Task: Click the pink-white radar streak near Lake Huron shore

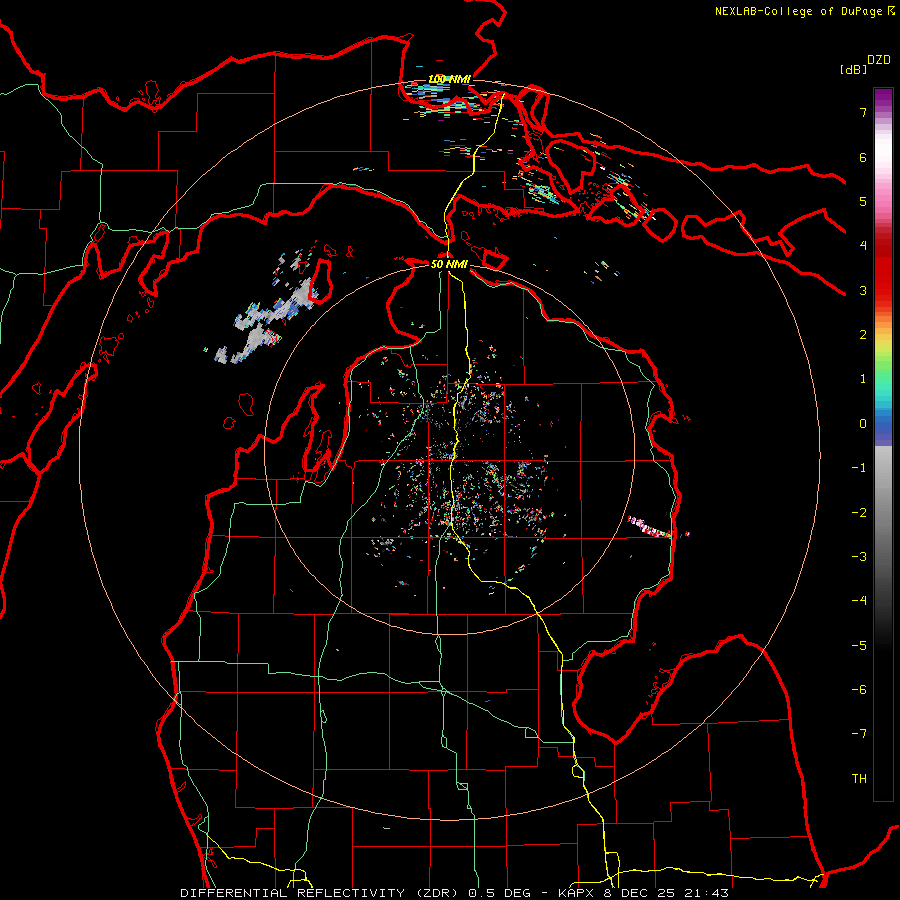Action: (650, 527)
